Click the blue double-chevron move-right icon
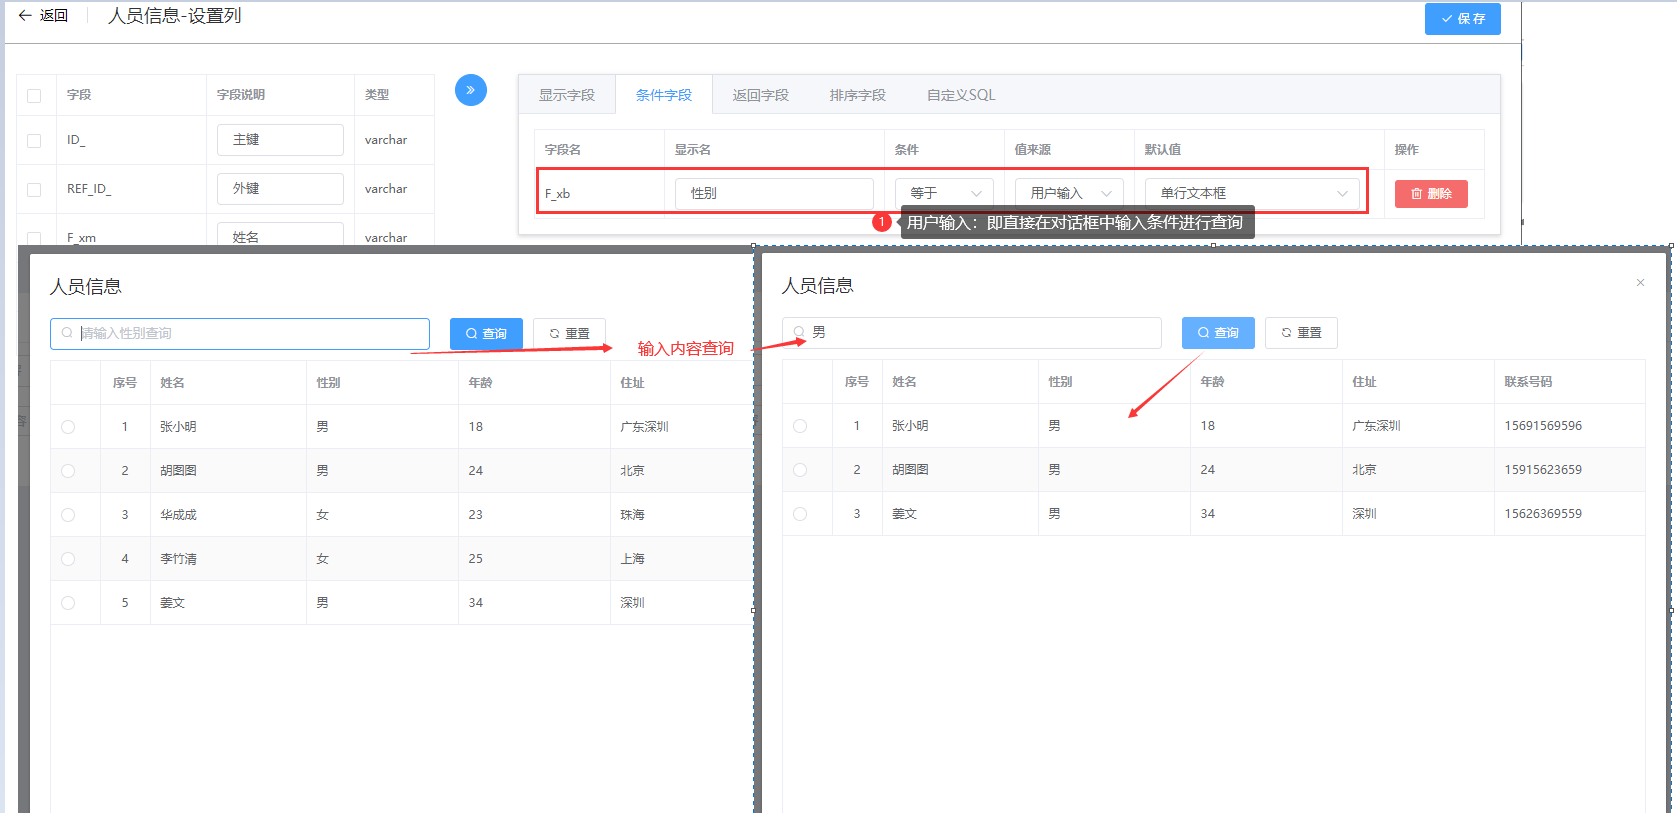 coord(470,90)
